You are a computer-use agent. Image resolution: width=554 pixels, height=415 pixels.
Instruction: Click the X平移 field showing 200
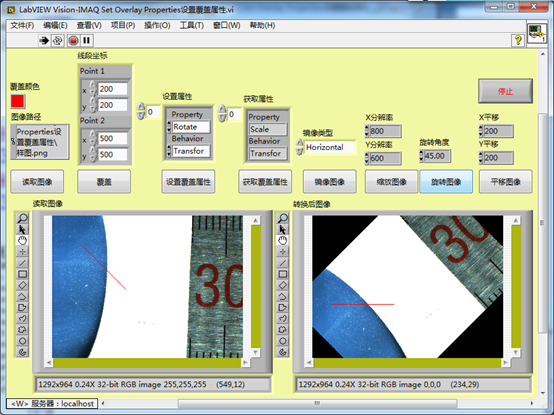click(x=498, y=131)
